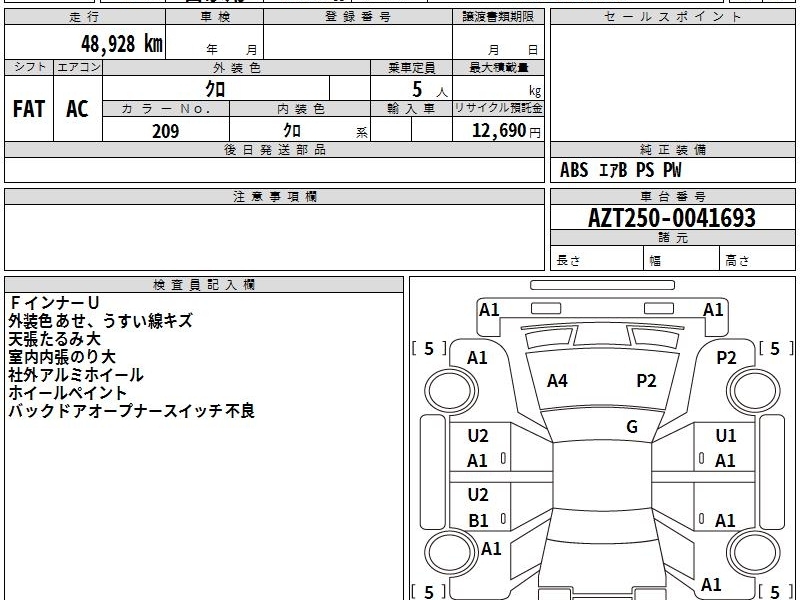Click the 内装色 header
800x600 pixels.
pyautogui.click(x=300, y=109)
